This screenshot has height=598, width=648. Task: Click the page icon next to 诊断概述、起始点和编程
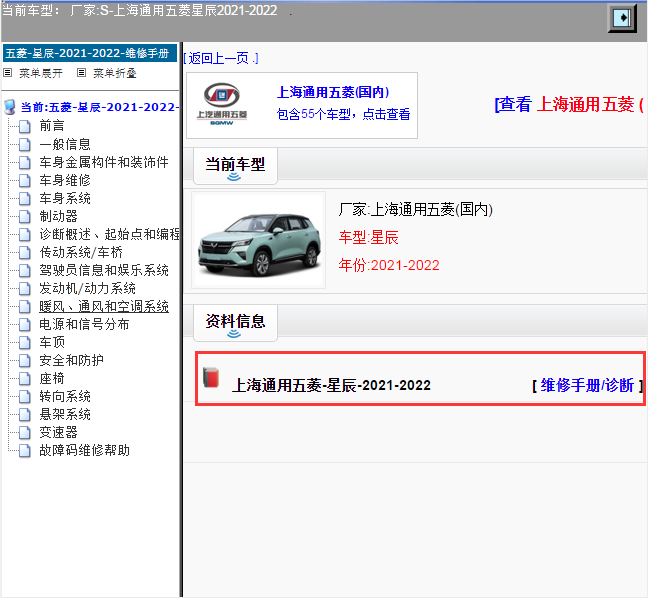25,234
